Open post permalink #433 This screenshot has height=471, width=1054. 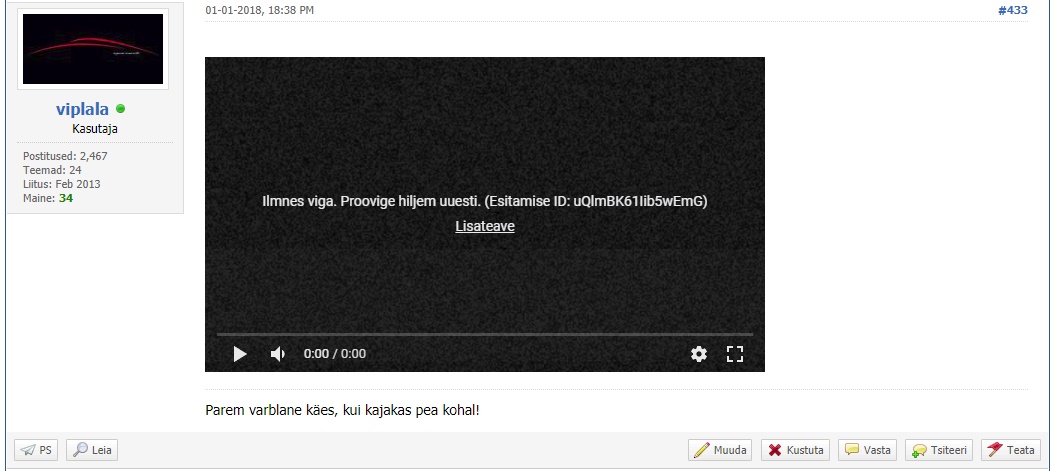(x=1012, y=9)
